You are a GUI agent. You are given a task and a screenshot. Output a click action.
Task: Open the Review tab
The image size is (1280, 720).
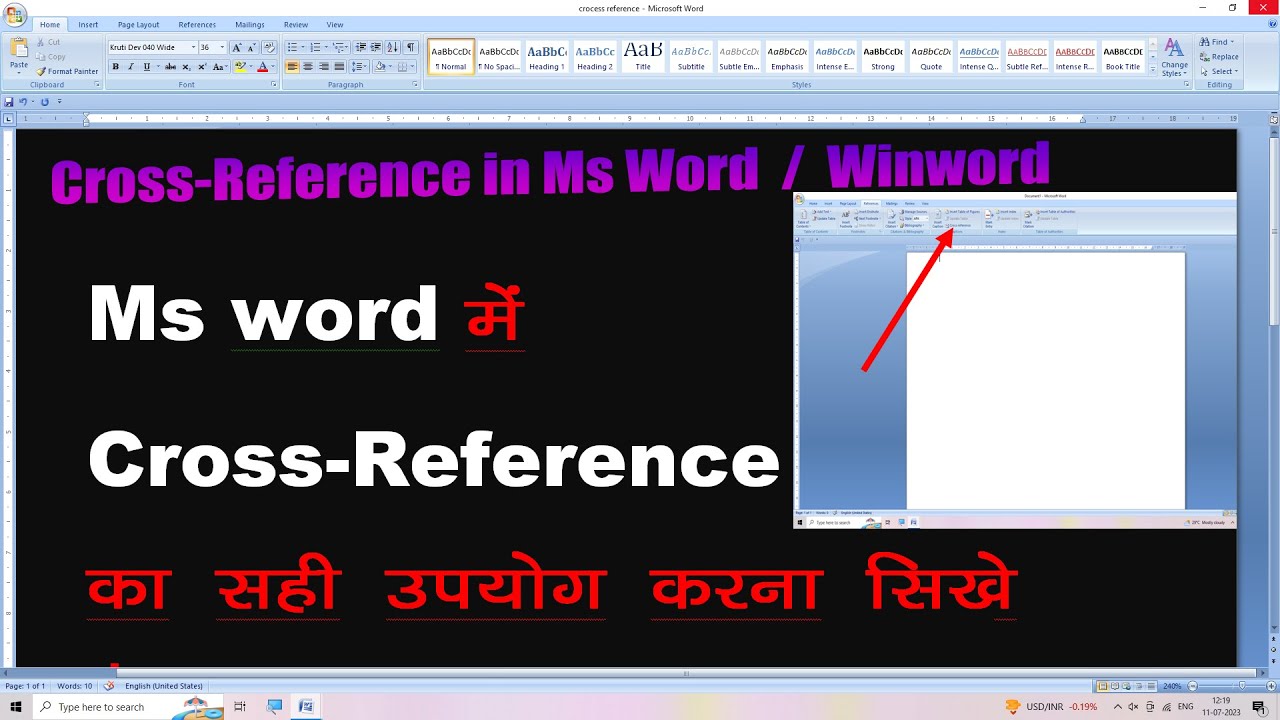(x=296, y=24)
